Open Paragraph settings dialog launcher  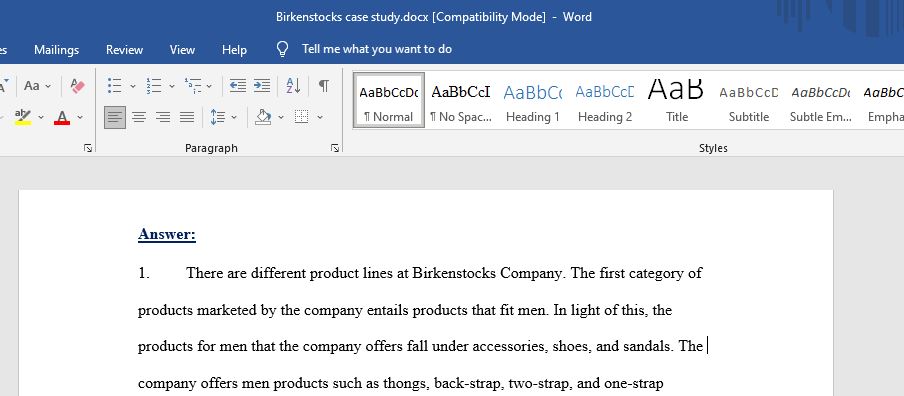(335, 148)
